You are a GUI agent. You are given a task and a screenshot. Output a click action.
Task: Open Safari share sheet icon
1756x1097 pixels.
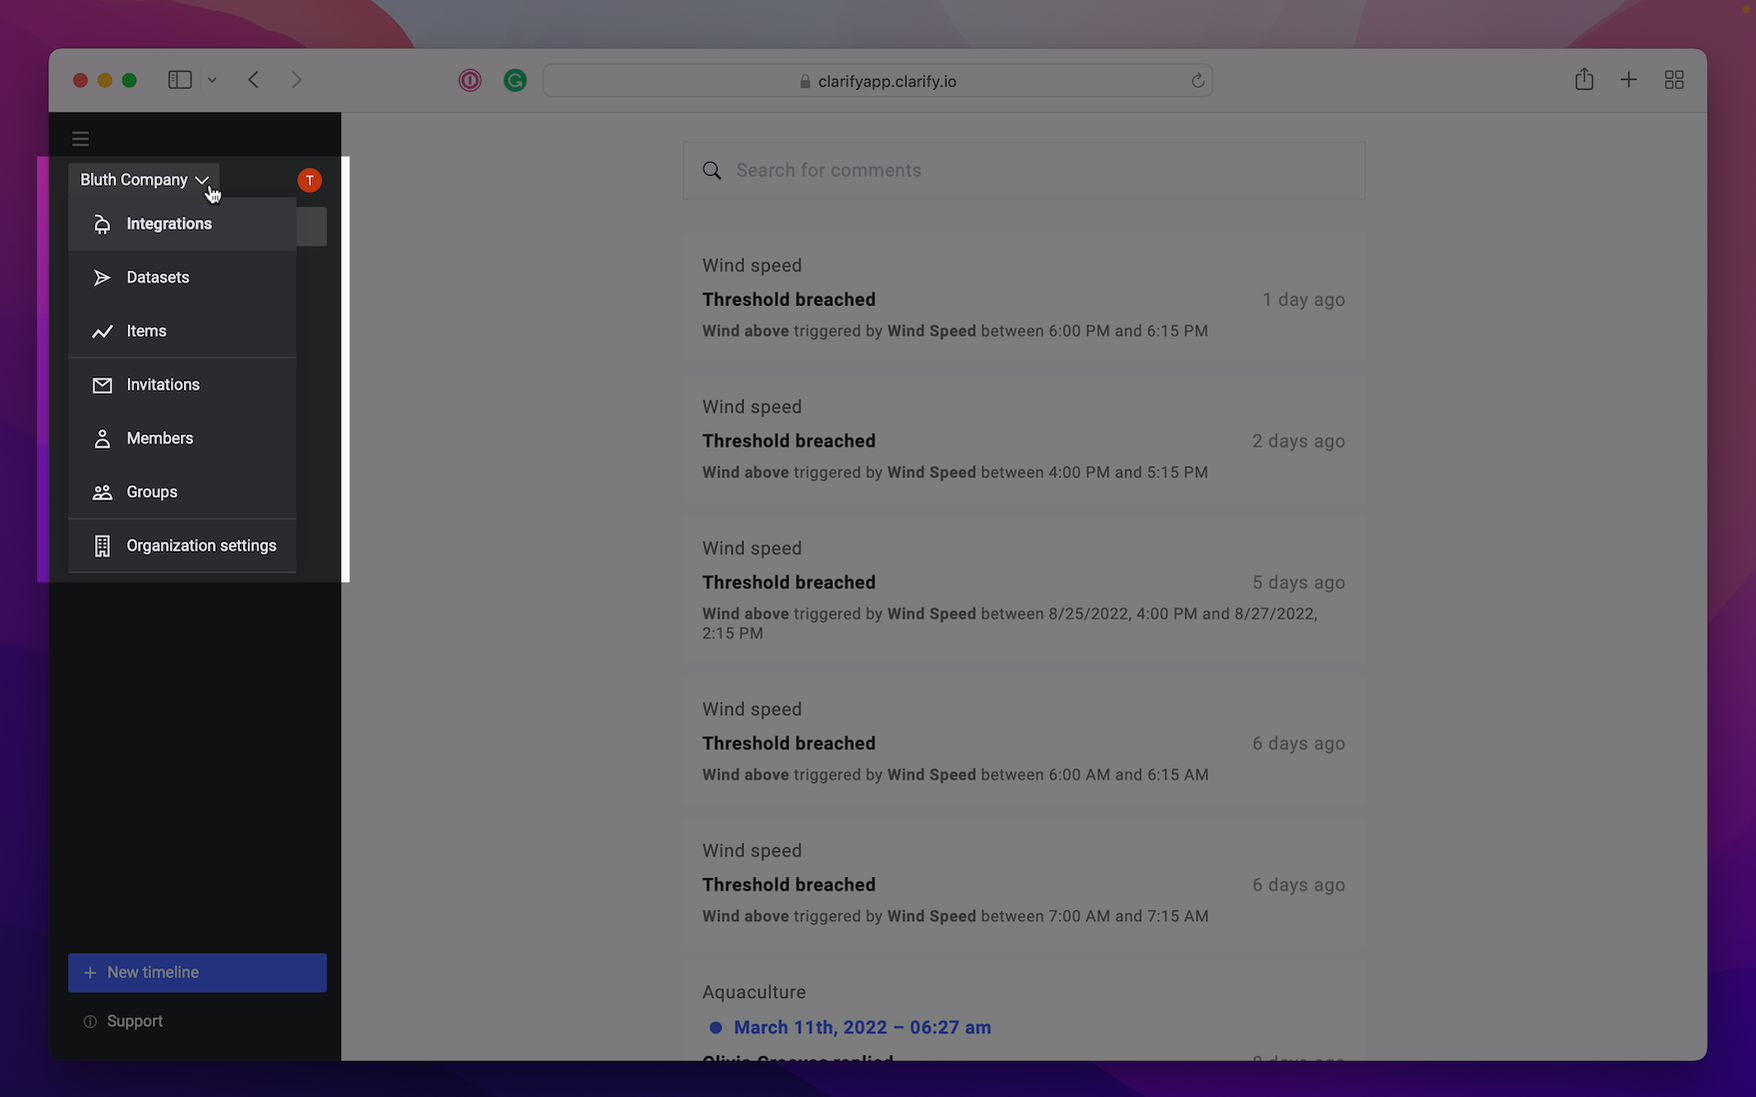(1584, 79)
